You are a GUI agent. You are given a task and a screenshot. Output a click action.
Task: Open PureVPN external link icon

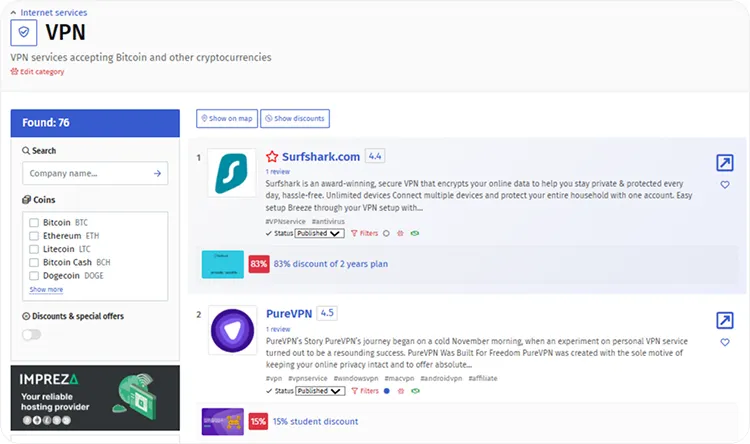(x=725, y=320)
